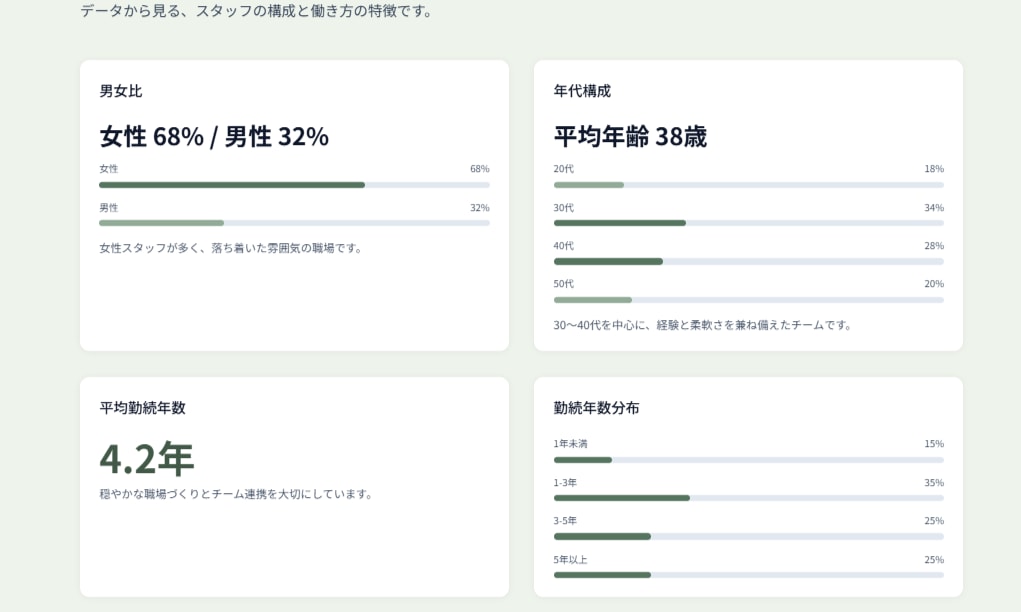
Task: Click the 1-3年 bar label
Action: click(x=565, y=483)
